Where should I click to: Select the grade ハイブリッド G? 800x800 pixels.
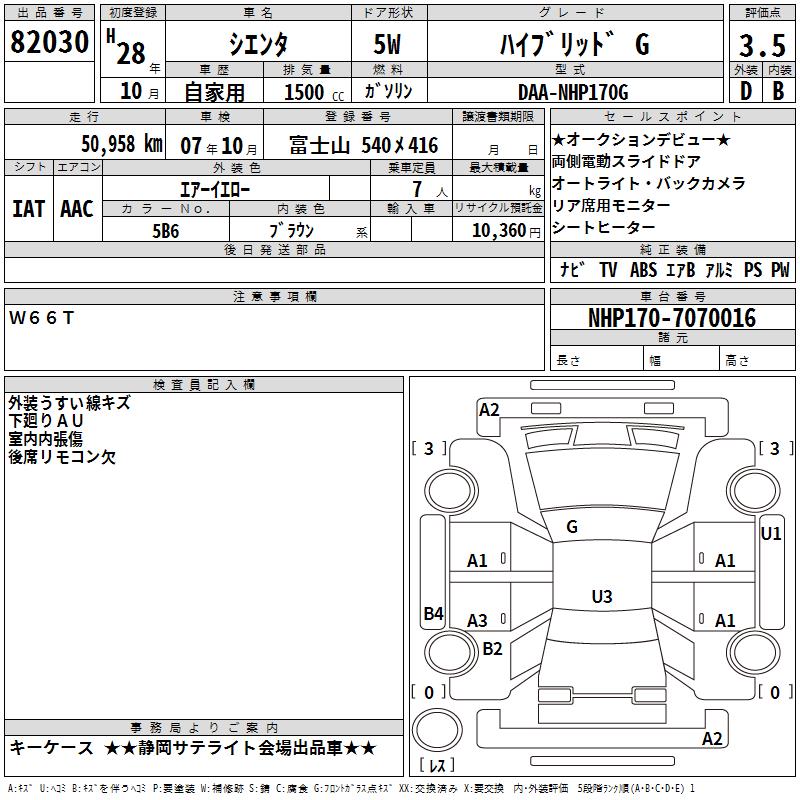(574, 44)
